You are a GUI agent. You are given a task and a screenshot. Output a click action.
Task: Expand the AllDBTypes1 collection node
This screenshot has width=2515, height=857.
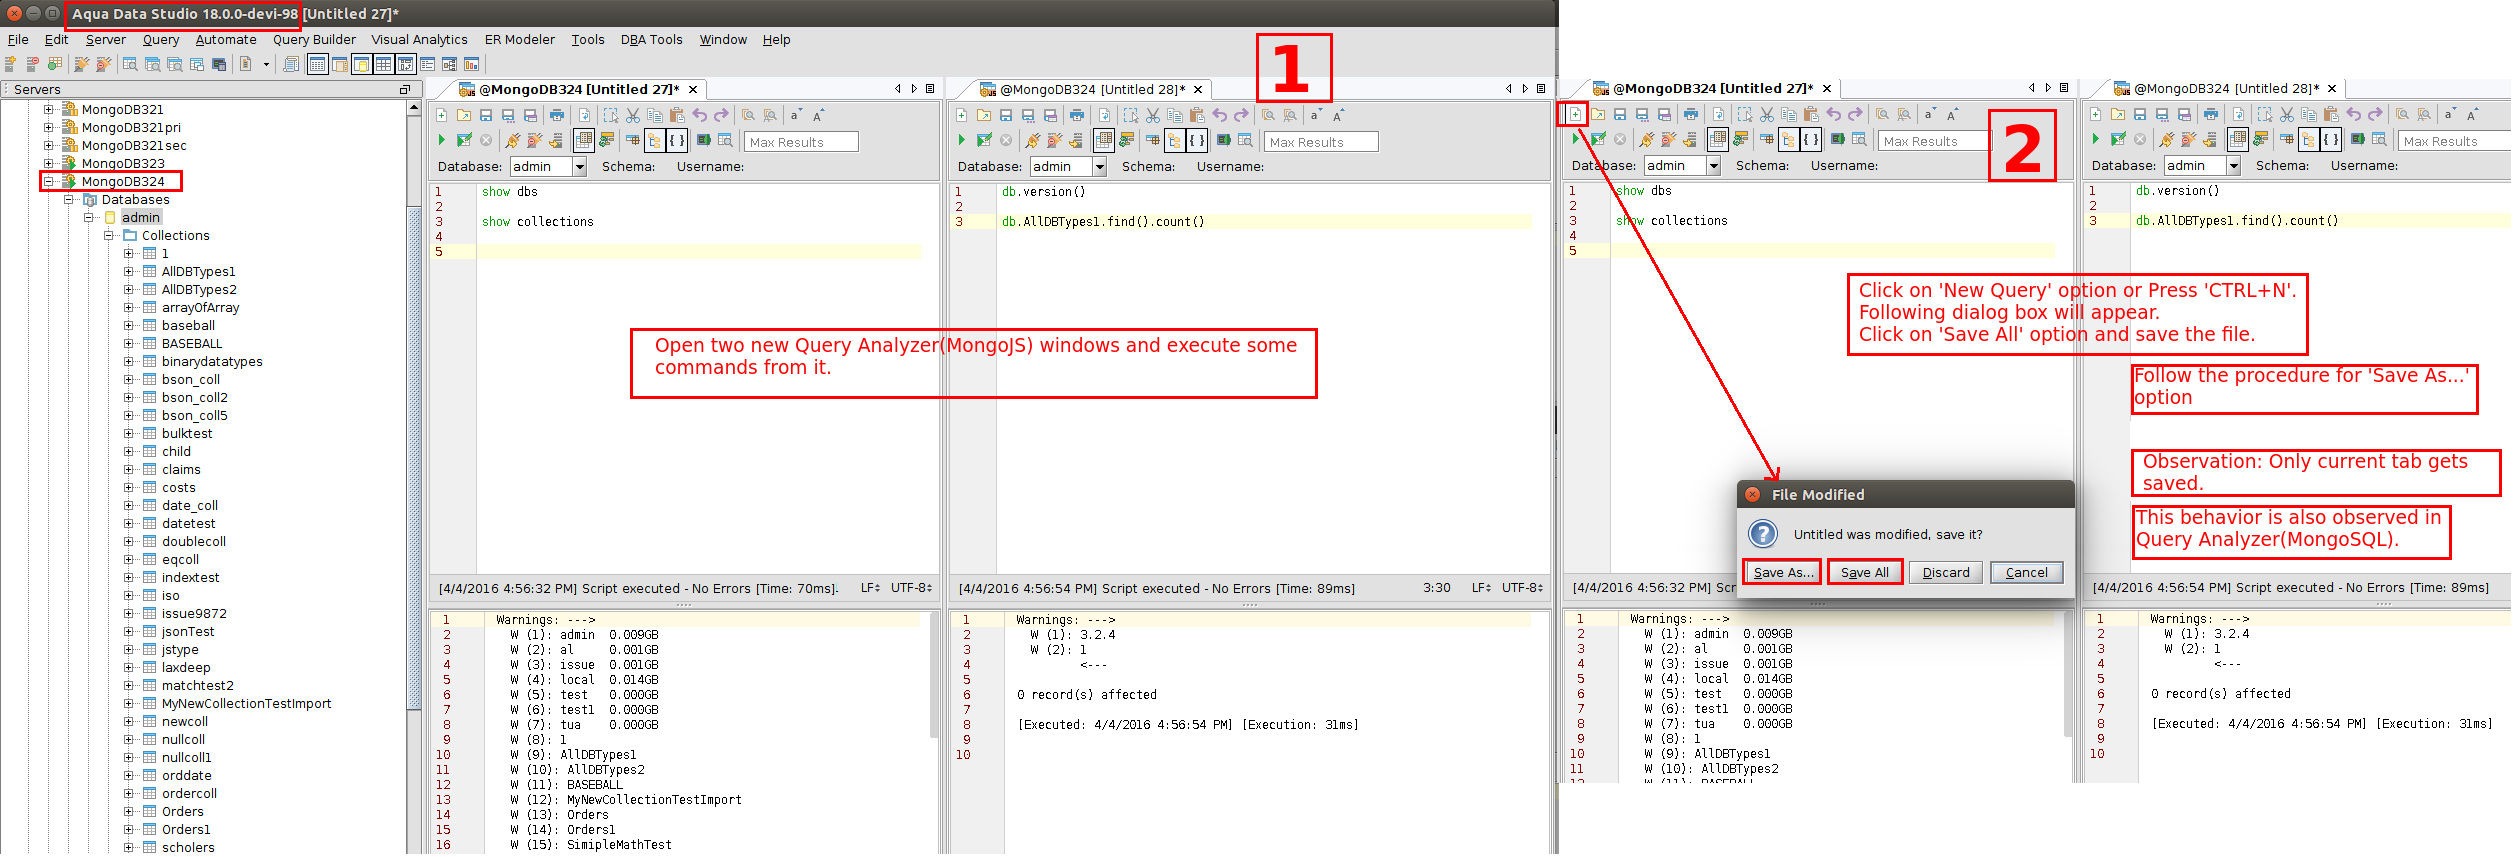point(128,272)
